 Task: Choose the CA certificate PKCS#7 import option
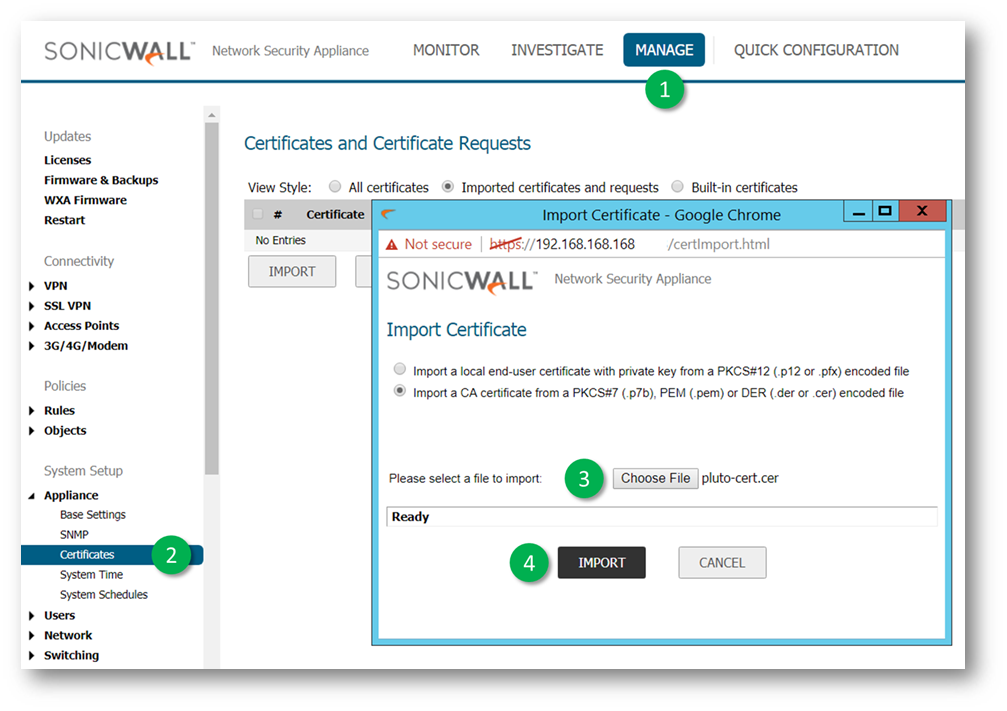(401, 392)
